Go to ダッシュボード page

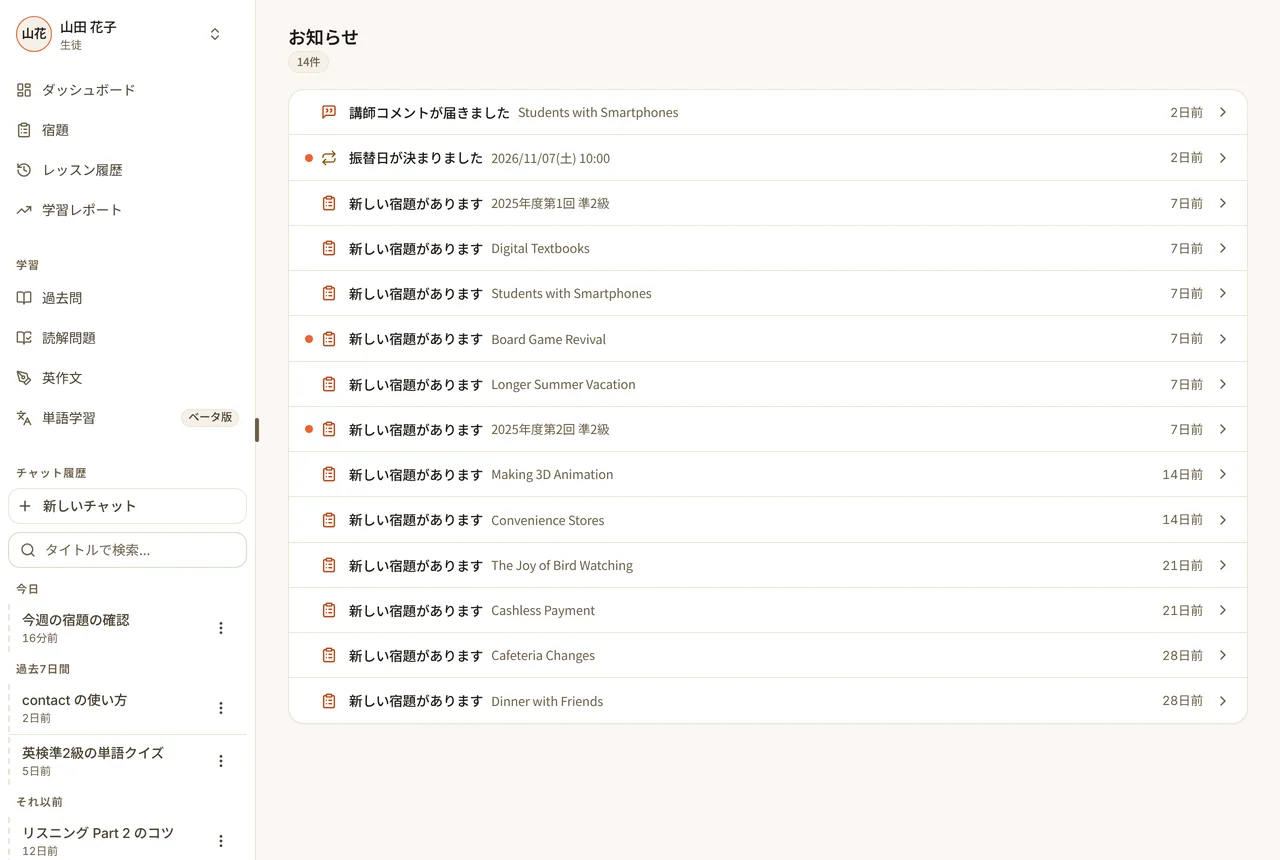point(127,90)
